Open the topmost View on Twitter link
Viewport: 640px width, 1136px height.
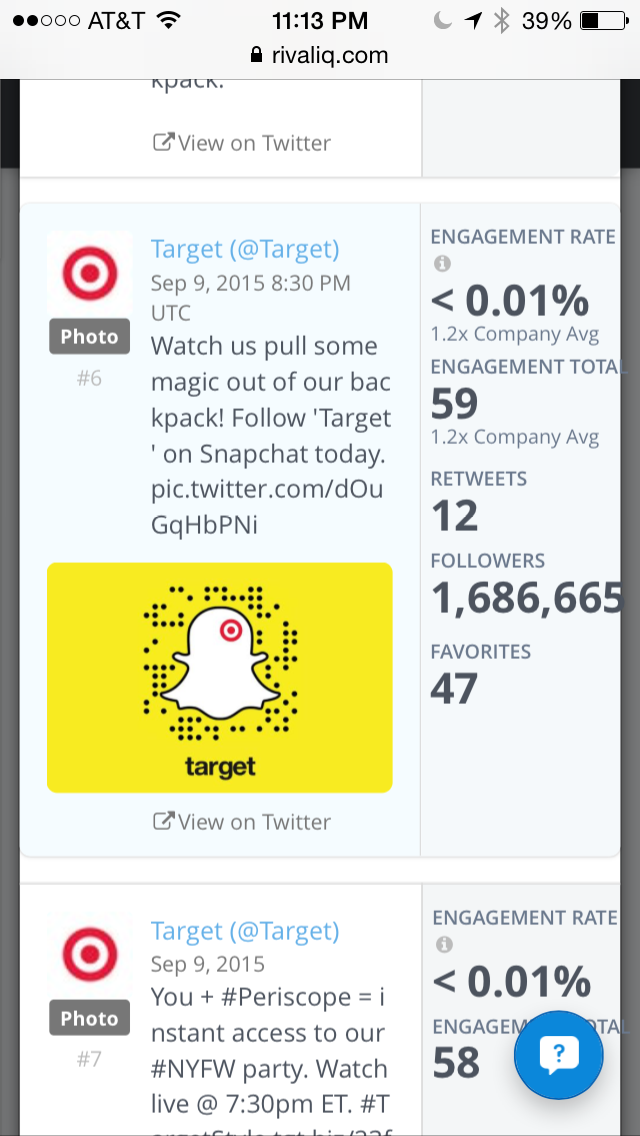pyautogui.click(x=241, y=143)
